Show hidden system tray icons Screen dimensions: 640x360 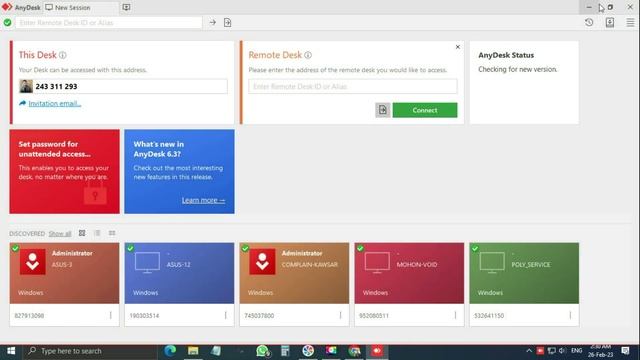point(529,351)
